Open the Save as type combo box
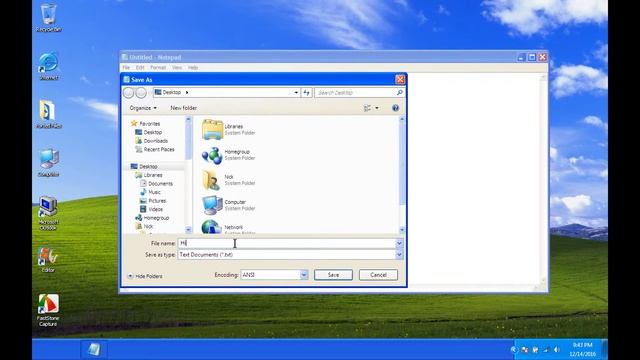 pyautogui.click(x=291, y=255)
